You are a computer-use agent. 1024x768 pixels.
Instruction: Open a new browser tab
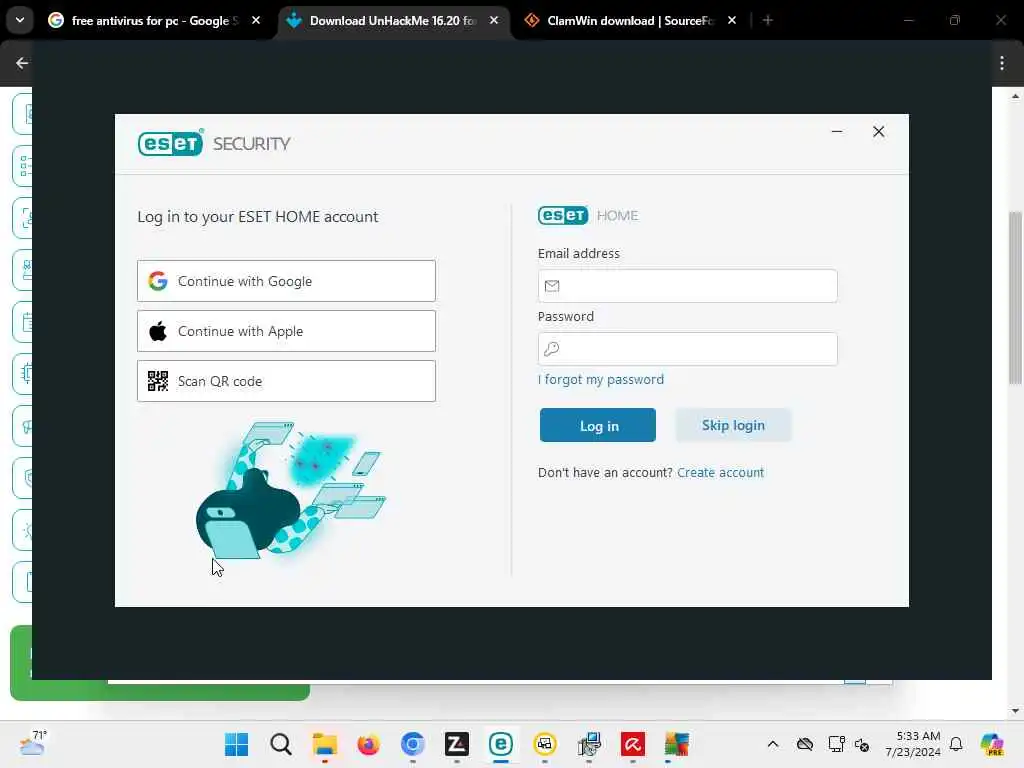click(767, 20)
